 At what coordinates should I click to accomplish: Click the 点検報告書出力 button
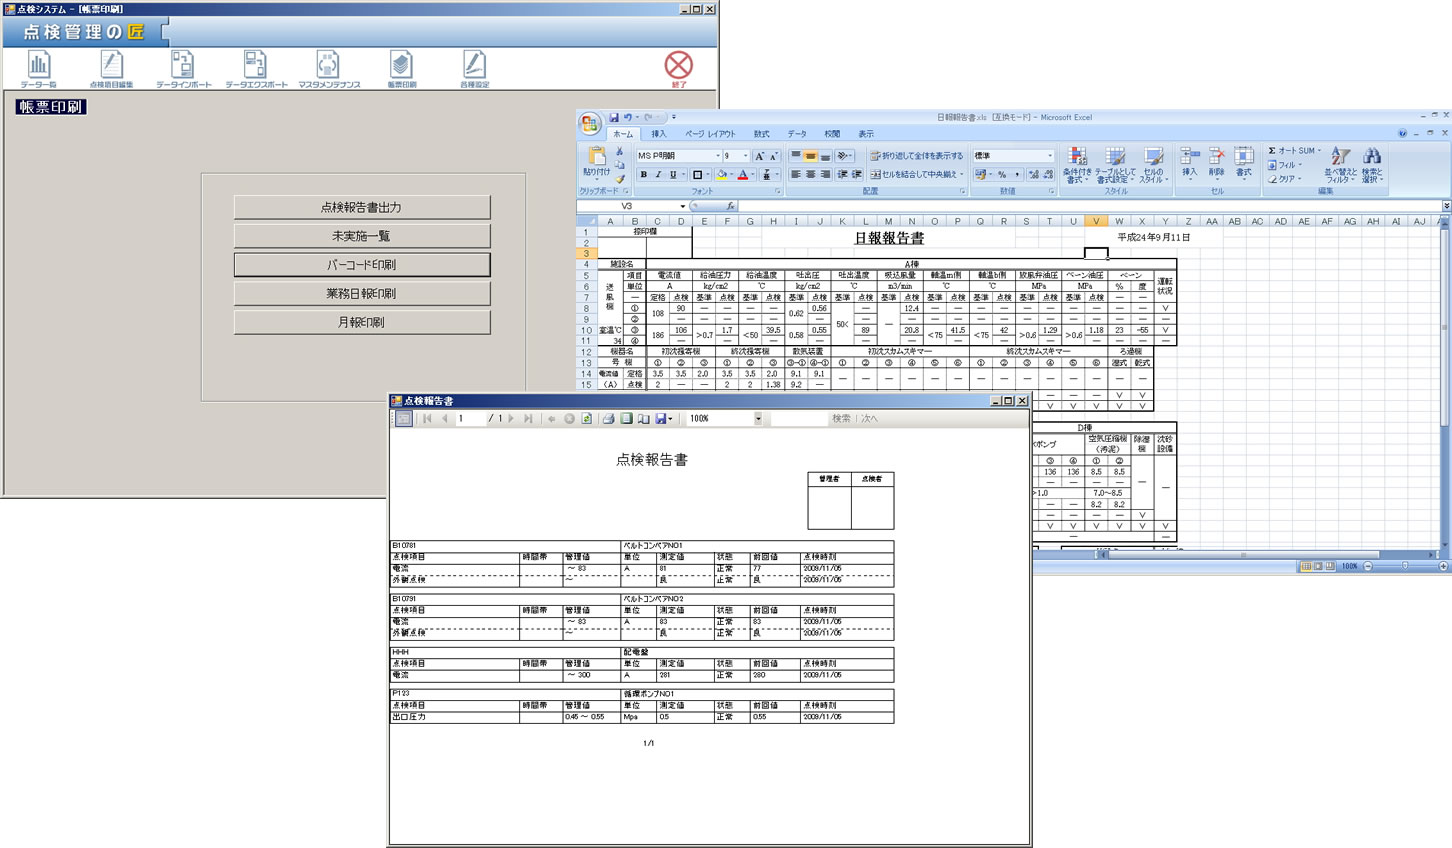coord(361,207)
